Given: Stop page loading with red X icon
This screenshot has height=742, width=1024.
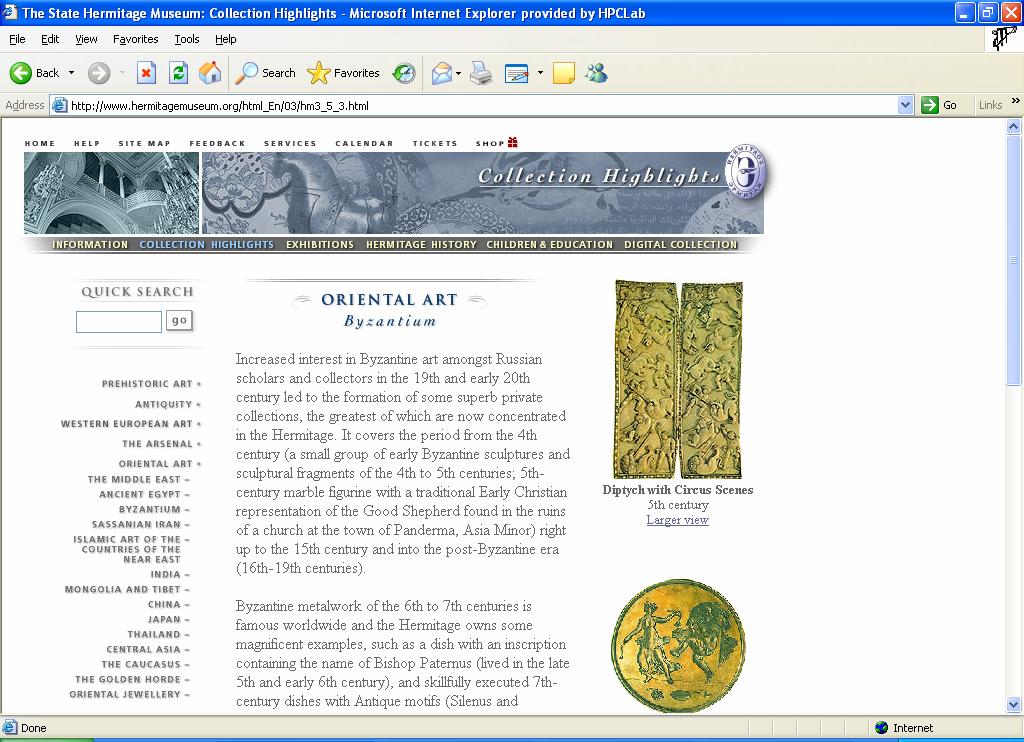Looking at the screenshot, I should tap(146, 73).
